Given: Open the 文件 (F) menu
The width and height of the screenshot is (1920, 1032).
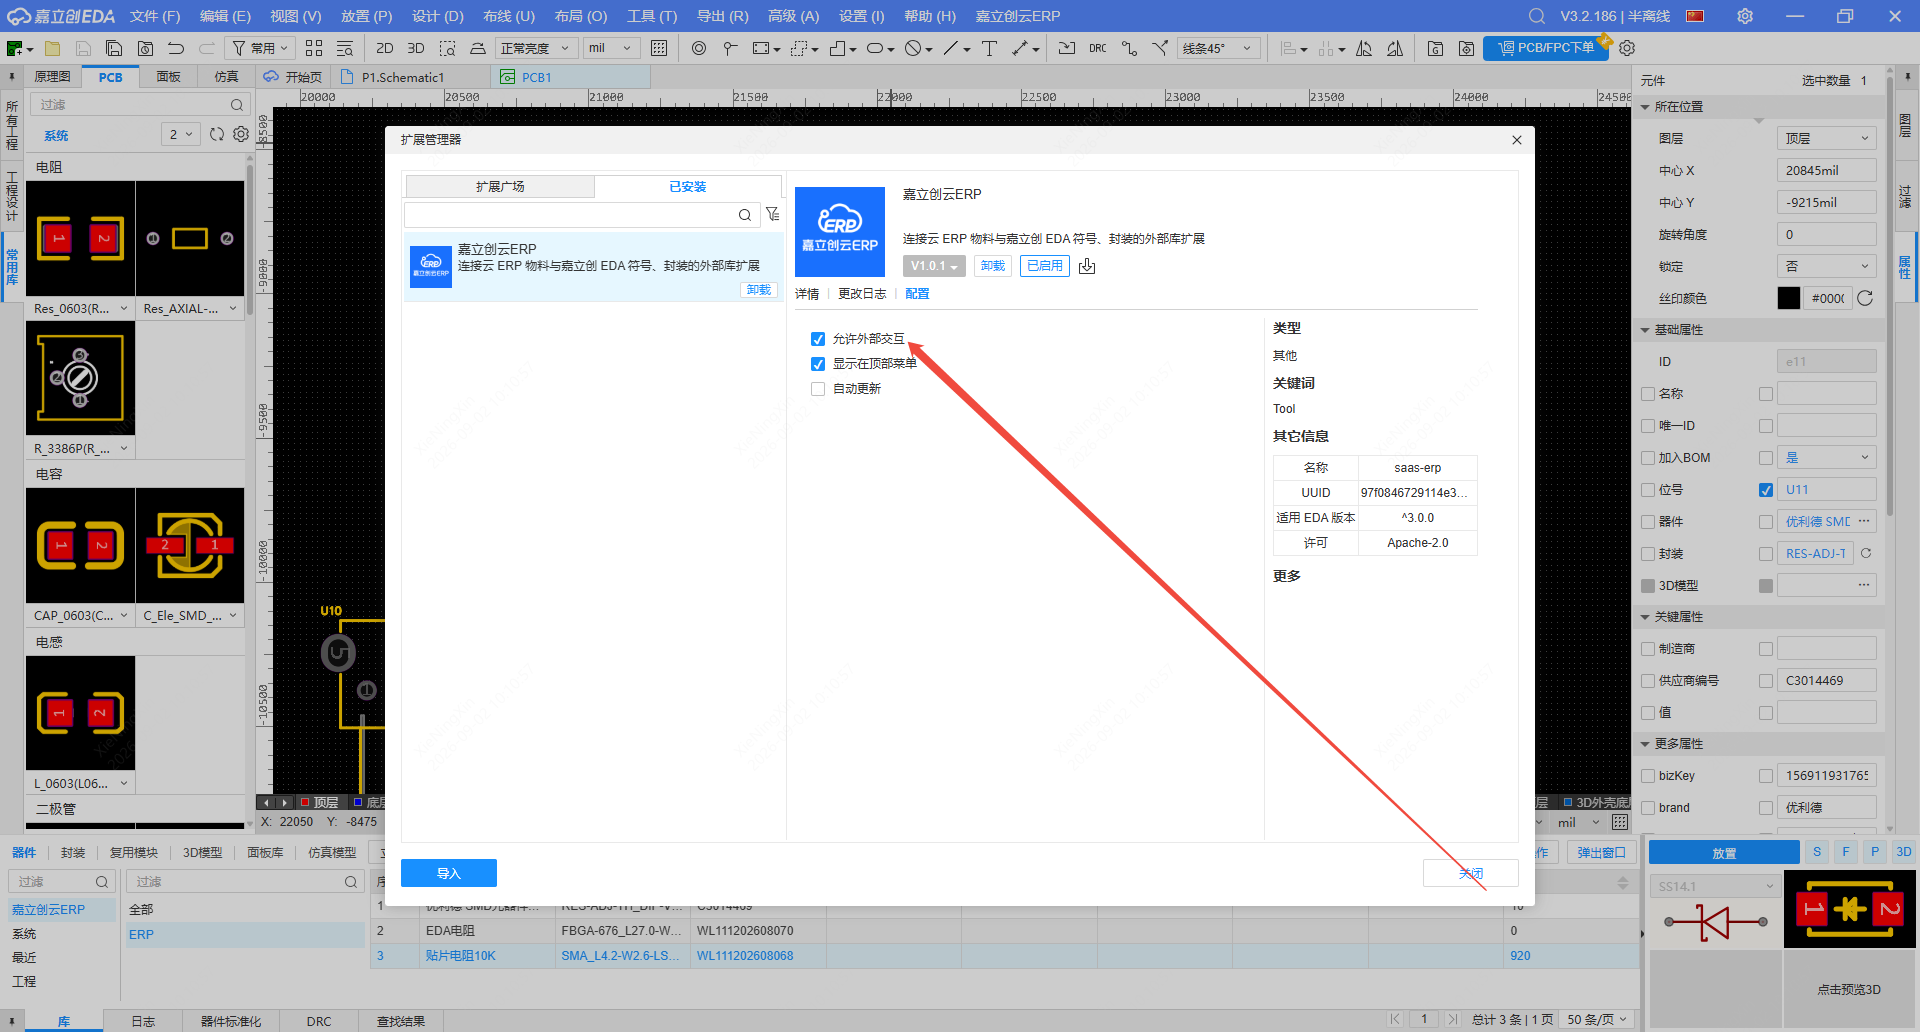Looking at the screenshot, I should tap(155, 16).
